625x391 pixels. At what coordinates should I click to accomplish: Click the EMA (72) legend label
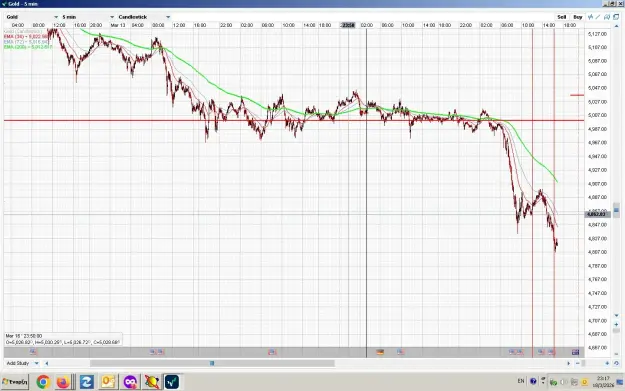pos(26,41)
